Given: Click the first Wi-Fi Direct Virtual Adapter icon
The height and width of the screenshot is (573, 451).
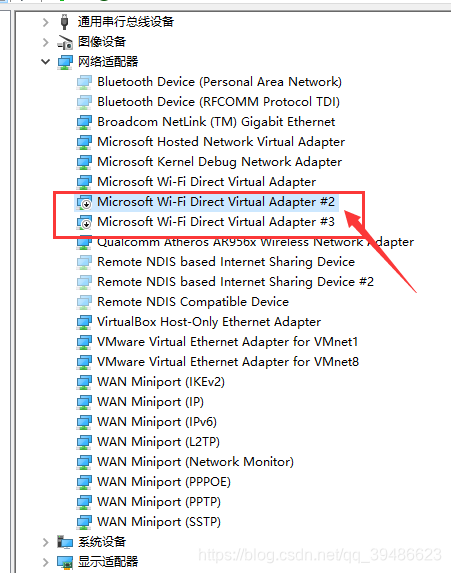Looking at the screenshot, I should coord(84,182).
